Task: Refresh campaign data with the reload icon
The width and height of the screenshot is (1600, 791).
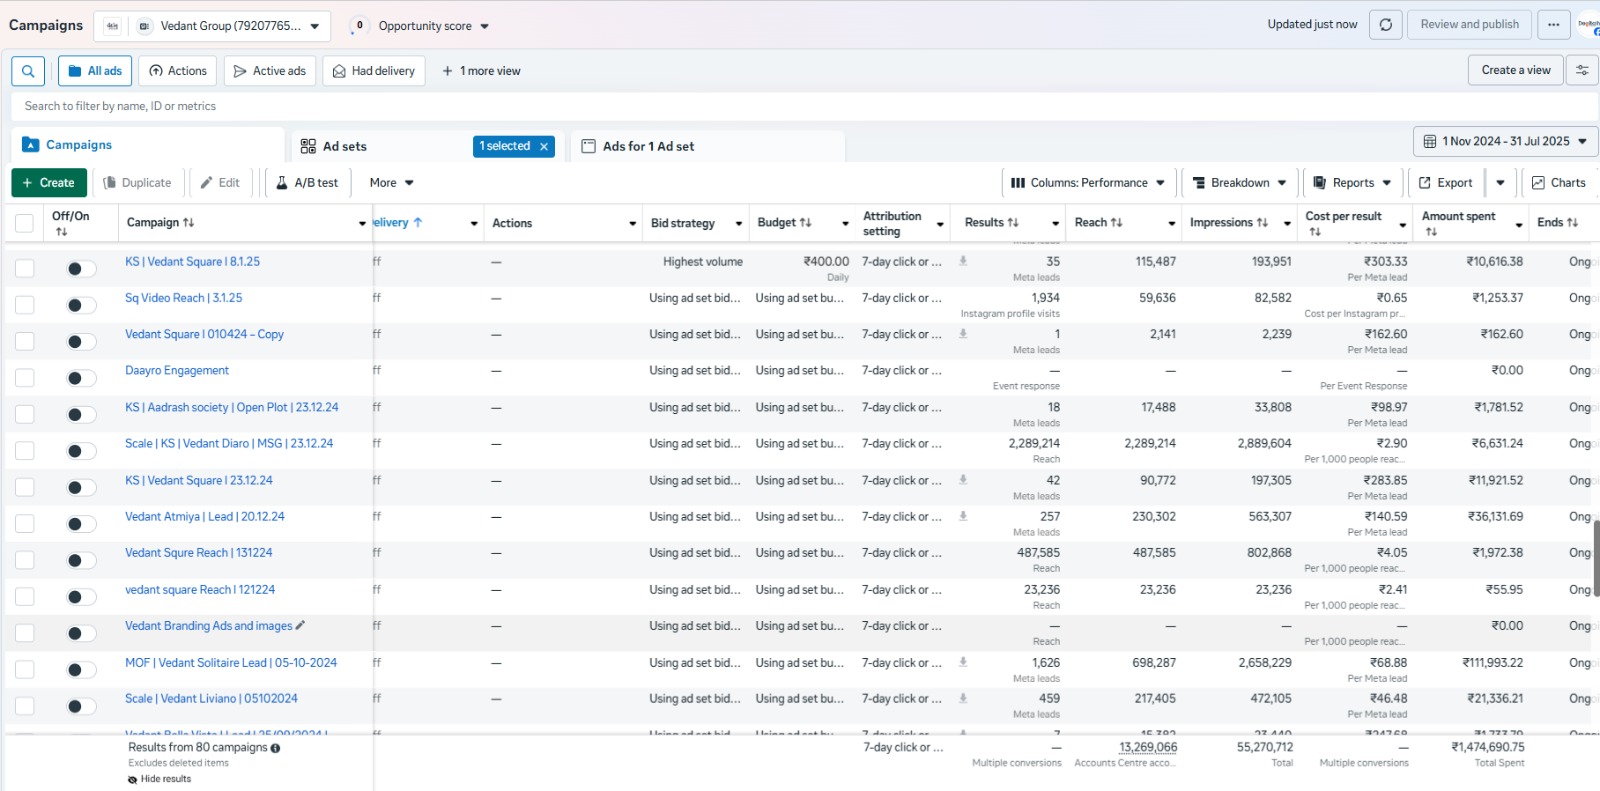Action: tap(1385, 25)
